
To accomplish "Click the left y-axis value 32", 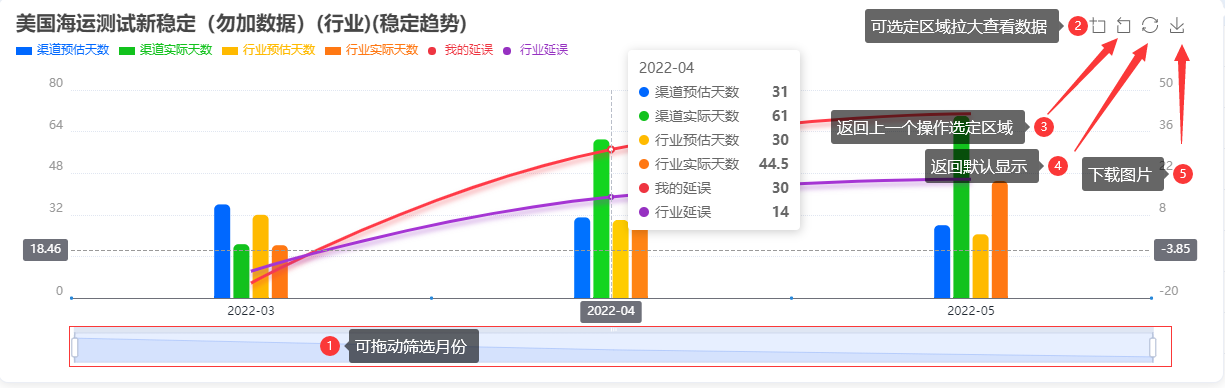I will coord(56,208).
